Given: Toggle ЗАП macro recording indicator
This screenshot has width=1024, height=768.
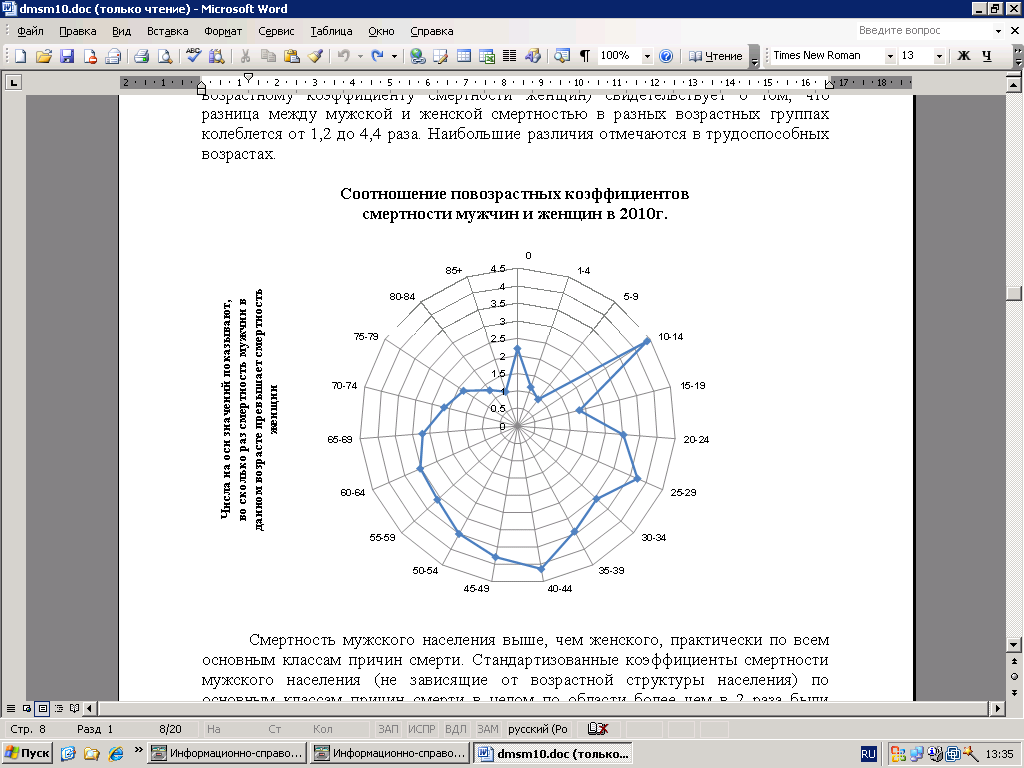Looking at the screenshot, I should coord(388,729).
